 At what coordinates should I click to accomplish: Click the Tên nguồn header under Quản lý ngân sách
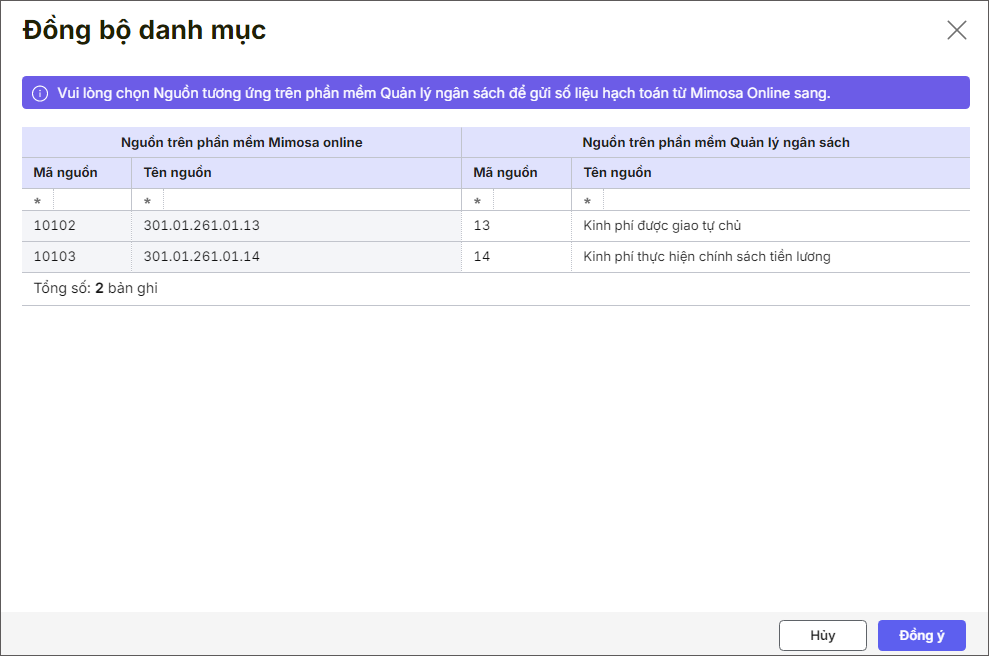pyautogui.click(x=771, y=173)
